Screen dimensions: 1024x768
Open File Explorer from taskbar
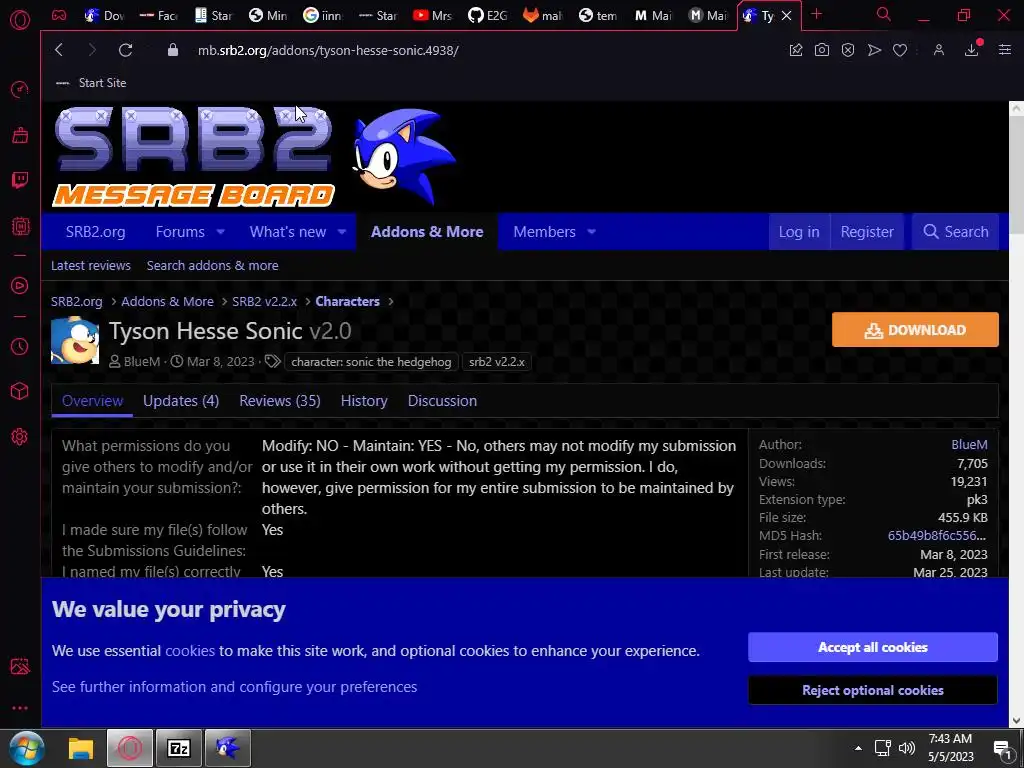click(x=82, y=748)
